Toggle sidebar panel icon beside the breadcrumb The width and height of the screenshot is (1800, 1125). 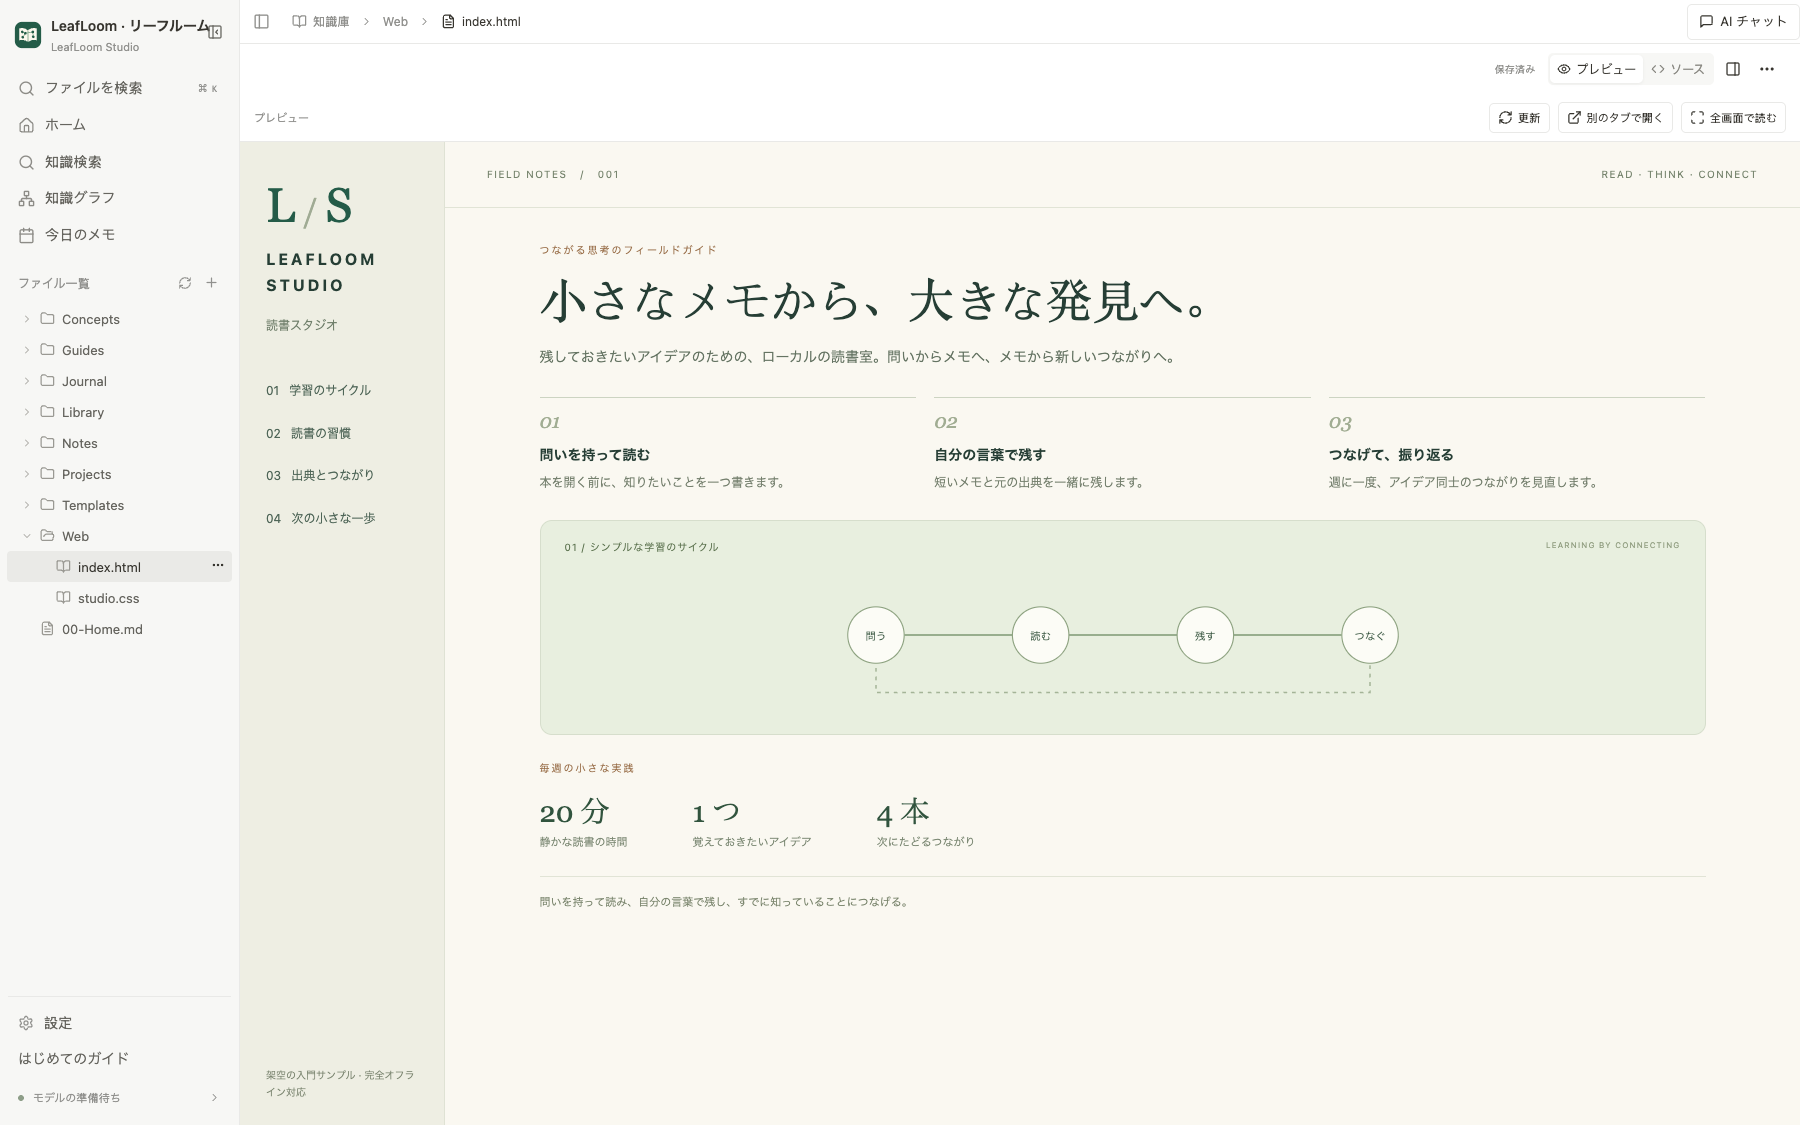tap(262, 21)
